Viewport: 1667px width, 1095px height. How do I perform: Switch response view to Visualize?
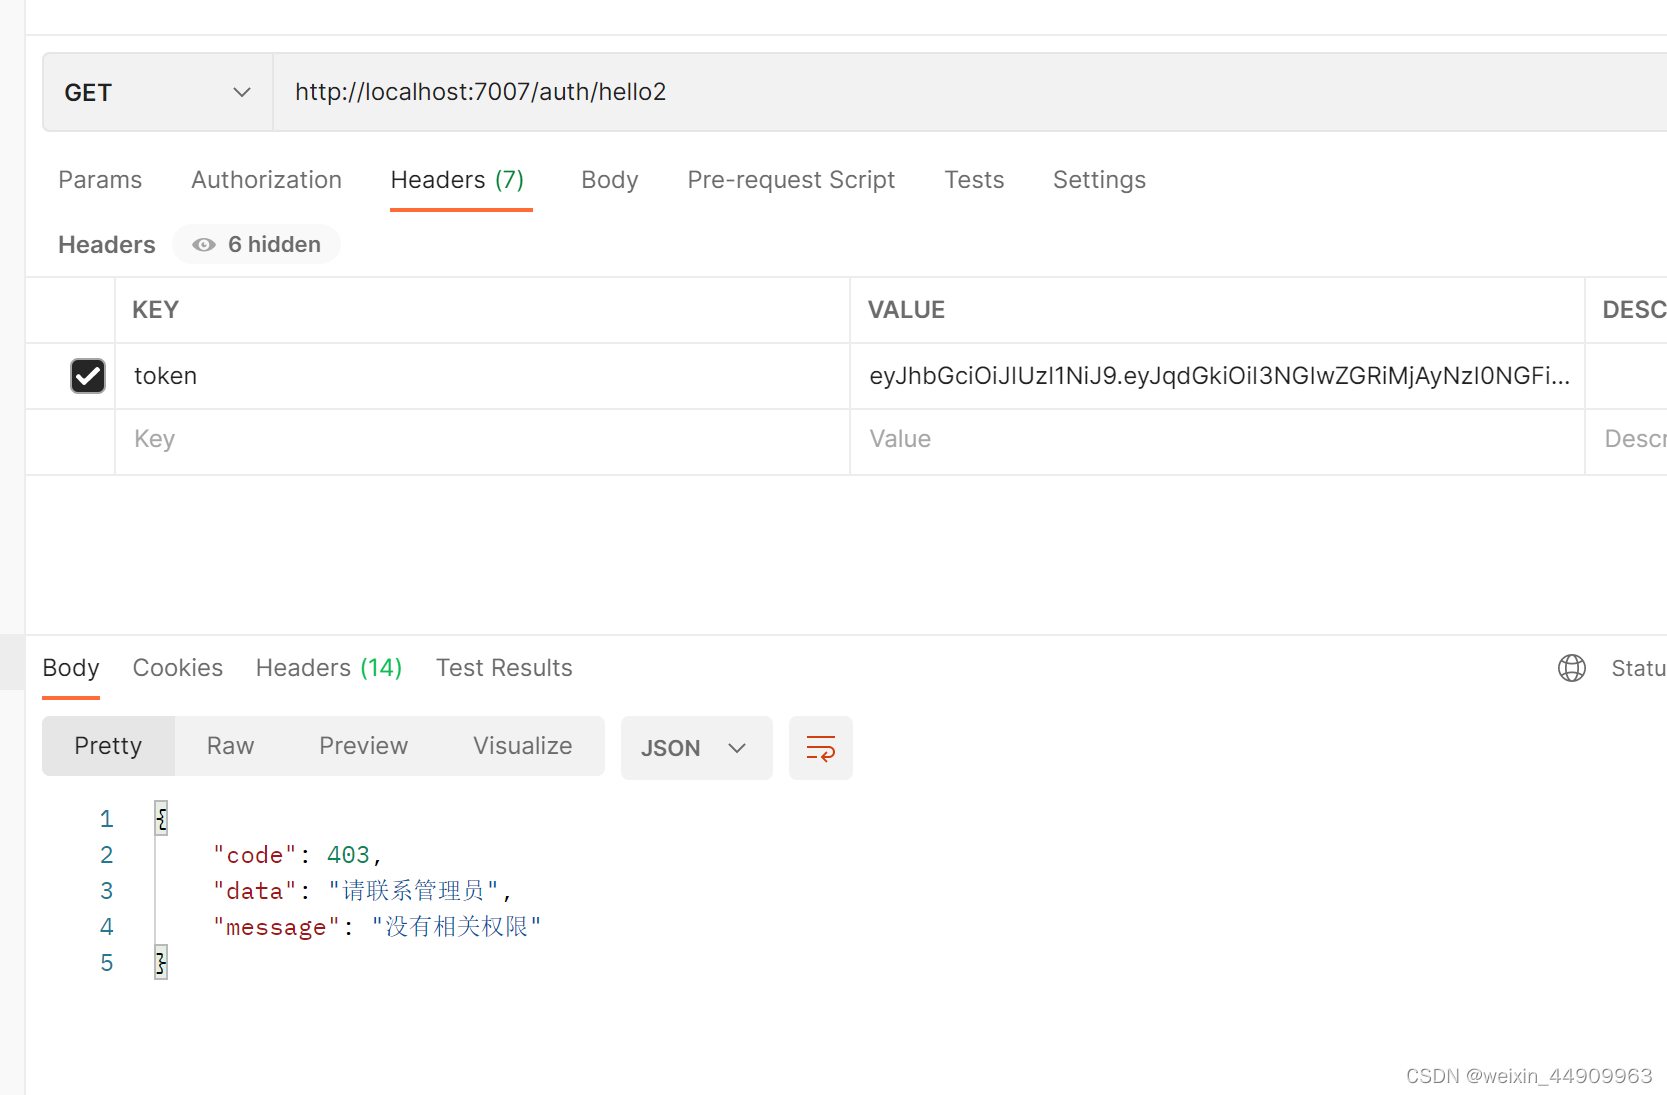(523, 746)
